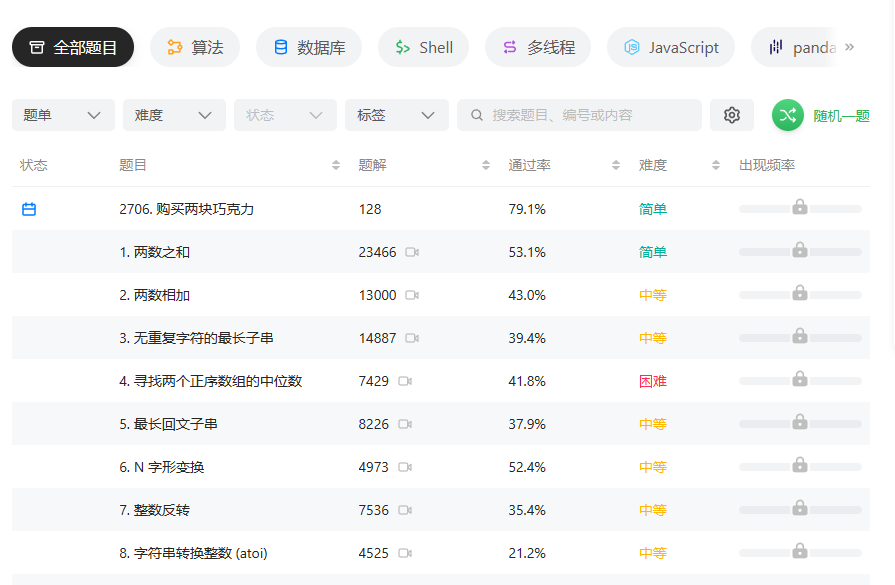The width and height of the screenshot is (895, 585).
Task: Open the daily challenge calendar icon
Action: 29,209
